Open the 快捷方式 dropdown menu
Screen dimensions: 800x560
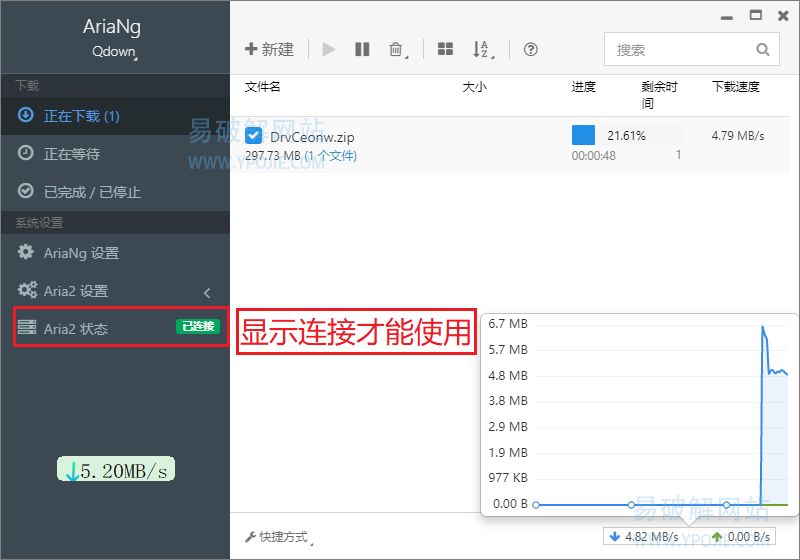pos(279,537)
